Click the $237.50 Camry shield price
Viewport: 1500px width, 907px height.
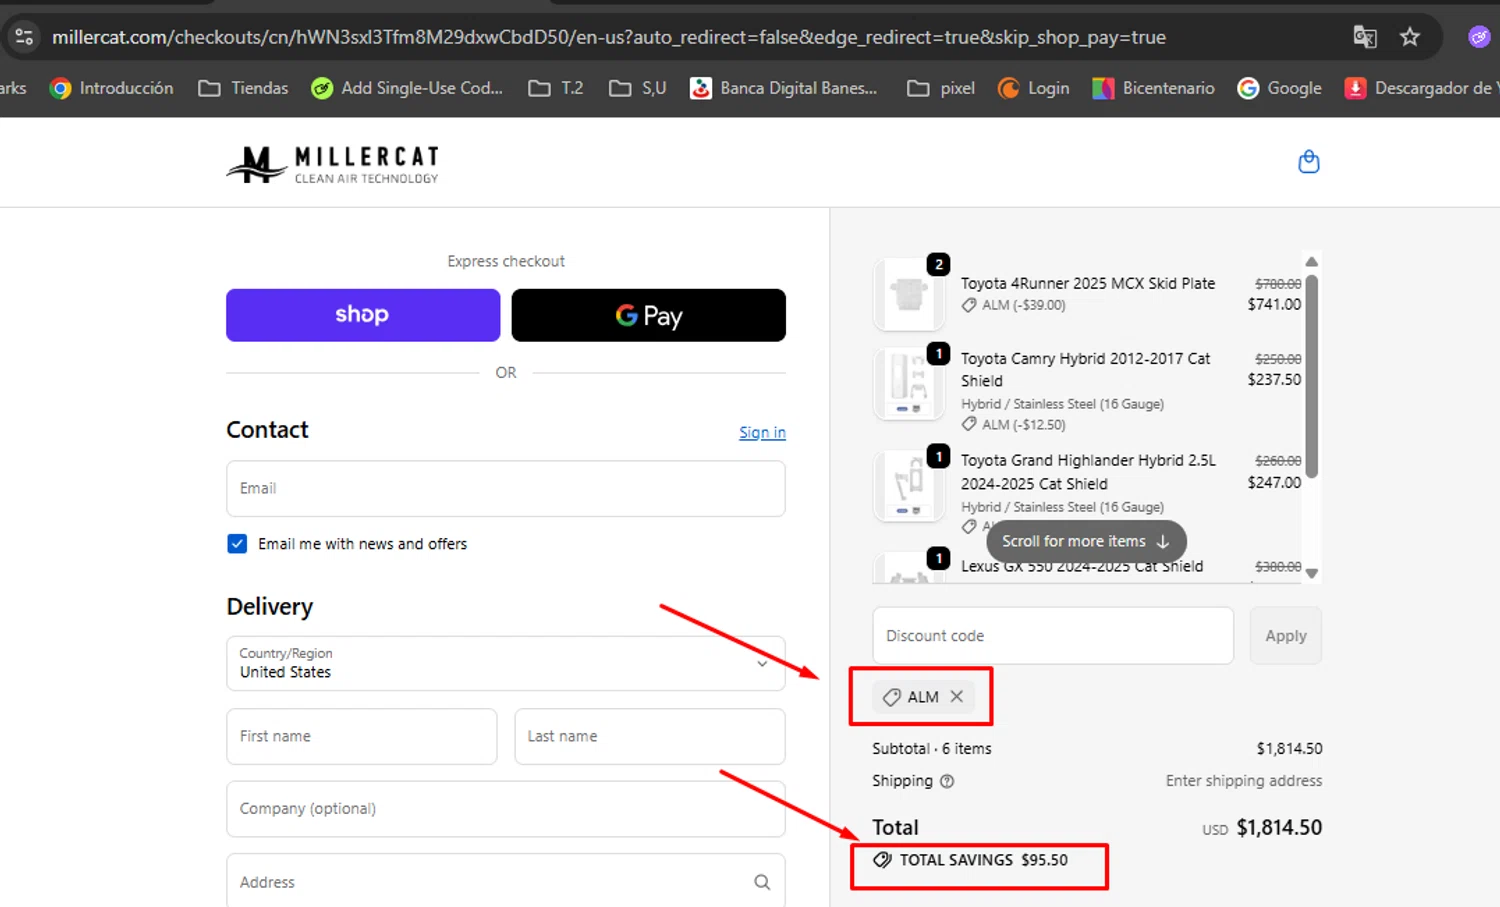coord(1274,379)
